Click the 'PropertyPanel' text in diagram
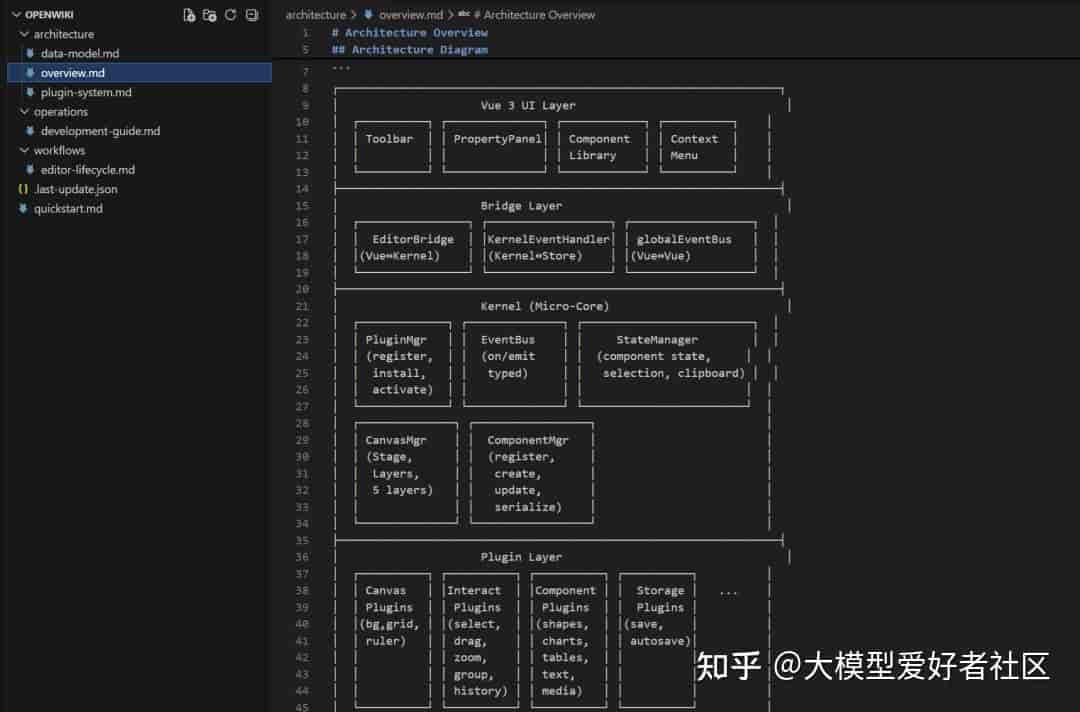This screenshot has height=712, width=1080. tap(497, 138)
